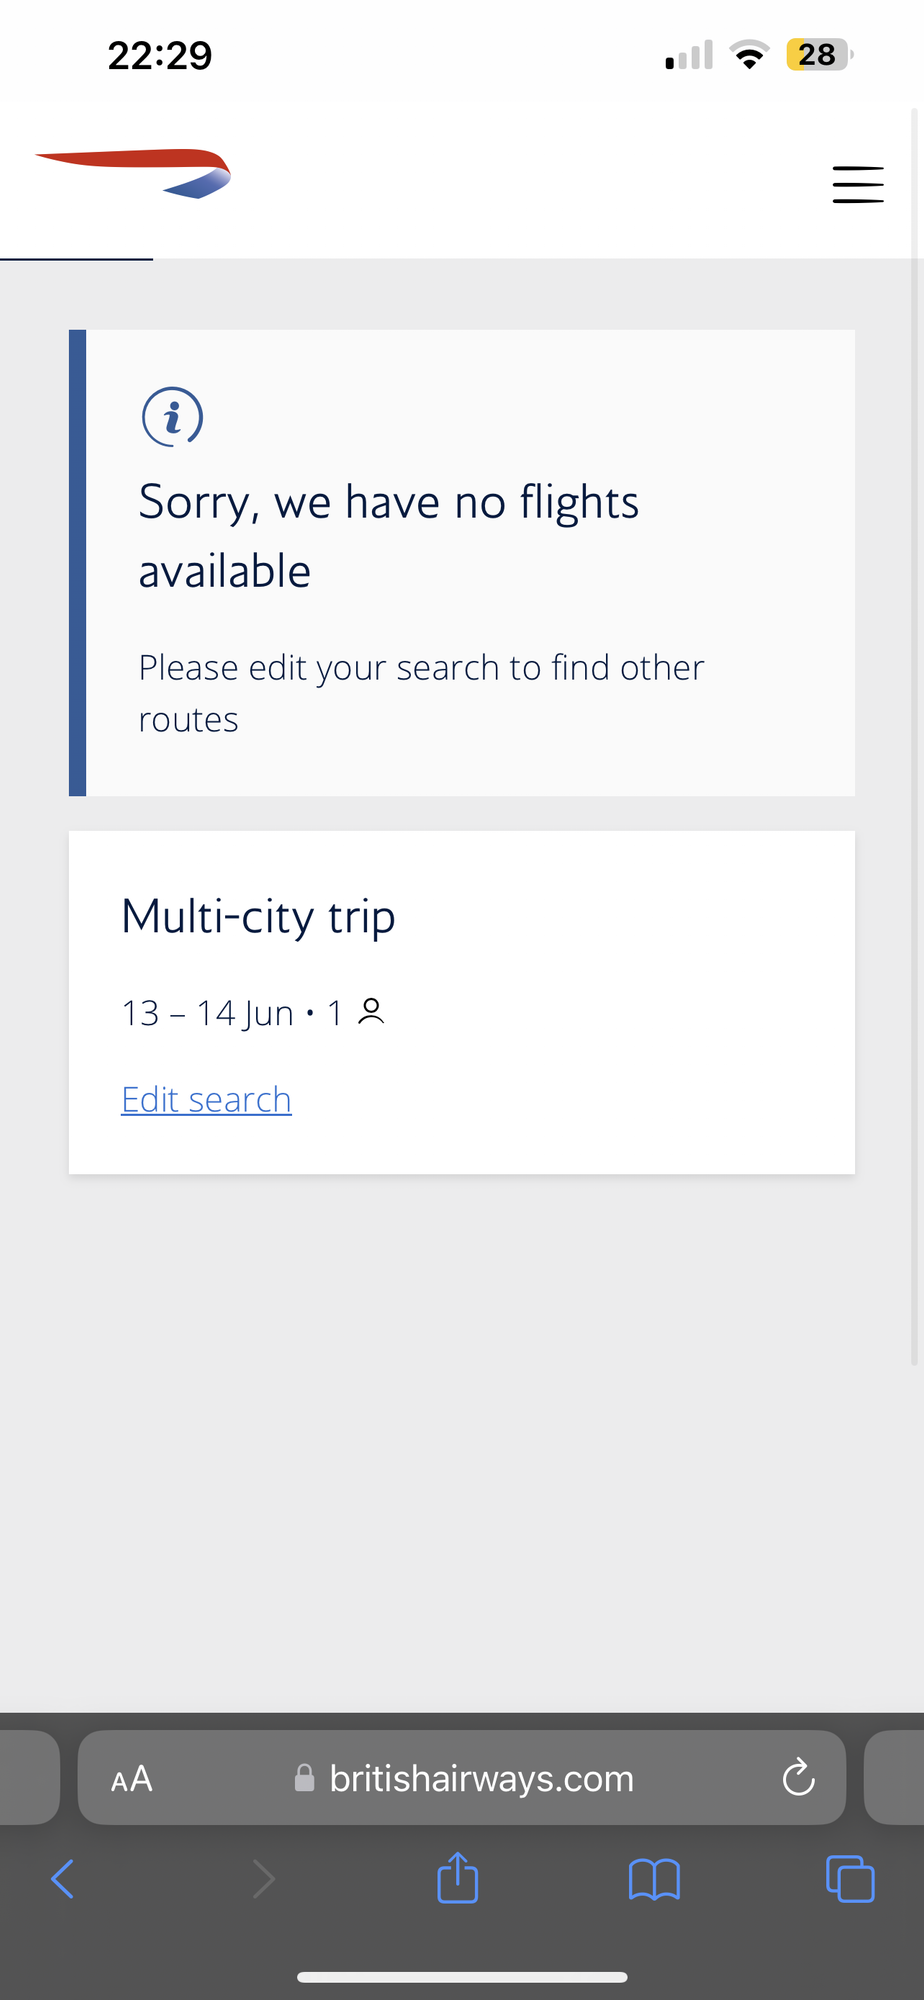
Task: Tap the passenger person icon
Action: (x=371, y=1011)
